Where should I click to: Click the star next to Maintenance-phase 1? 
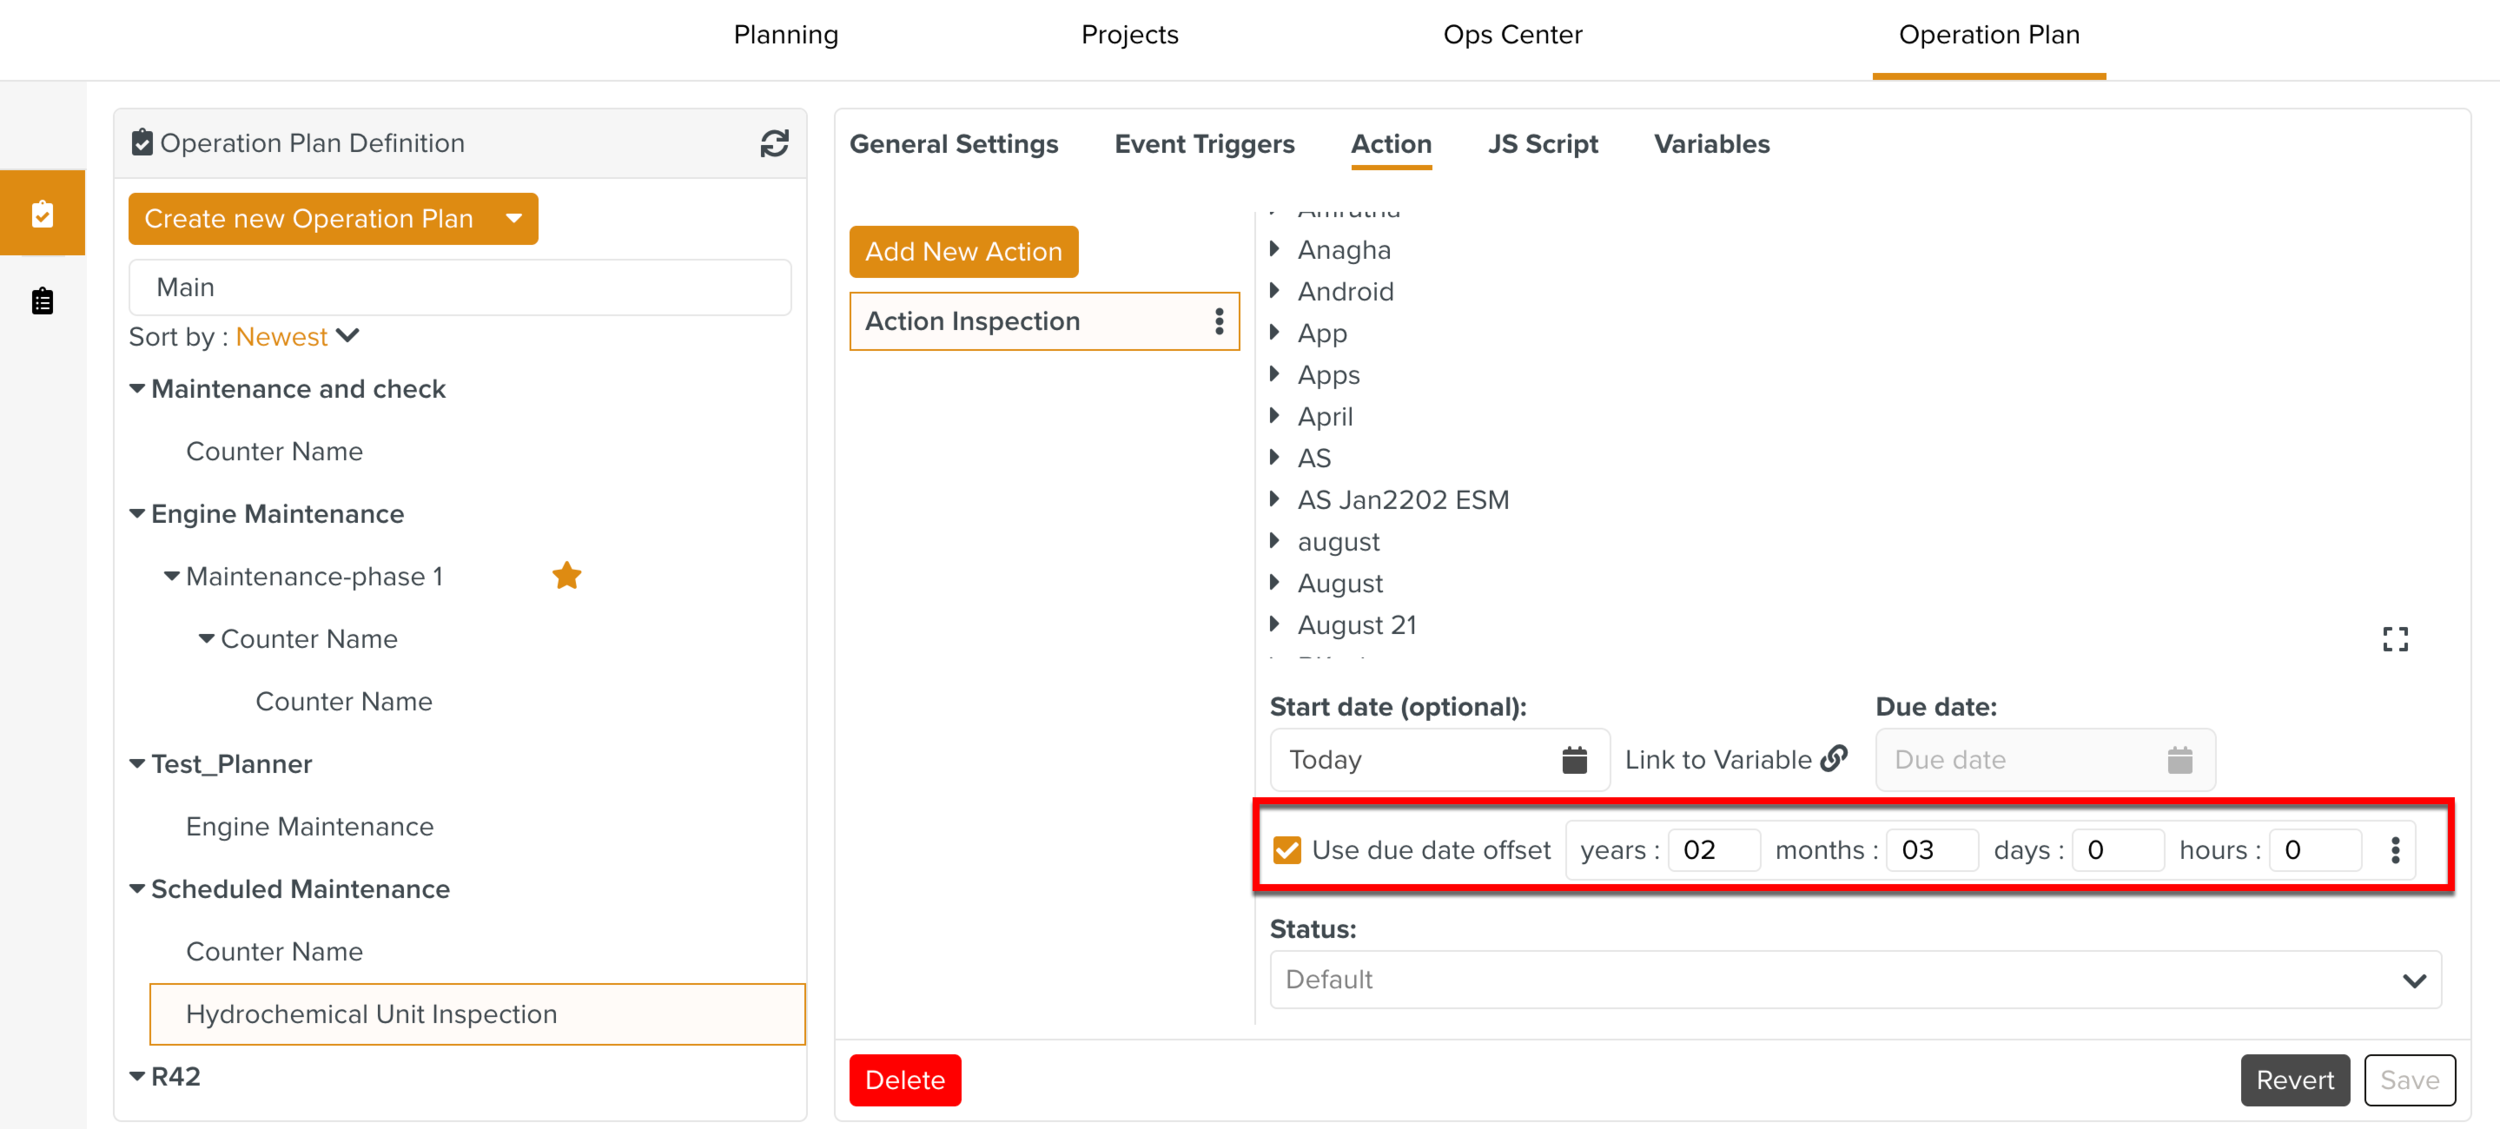(x=567, y=576)
